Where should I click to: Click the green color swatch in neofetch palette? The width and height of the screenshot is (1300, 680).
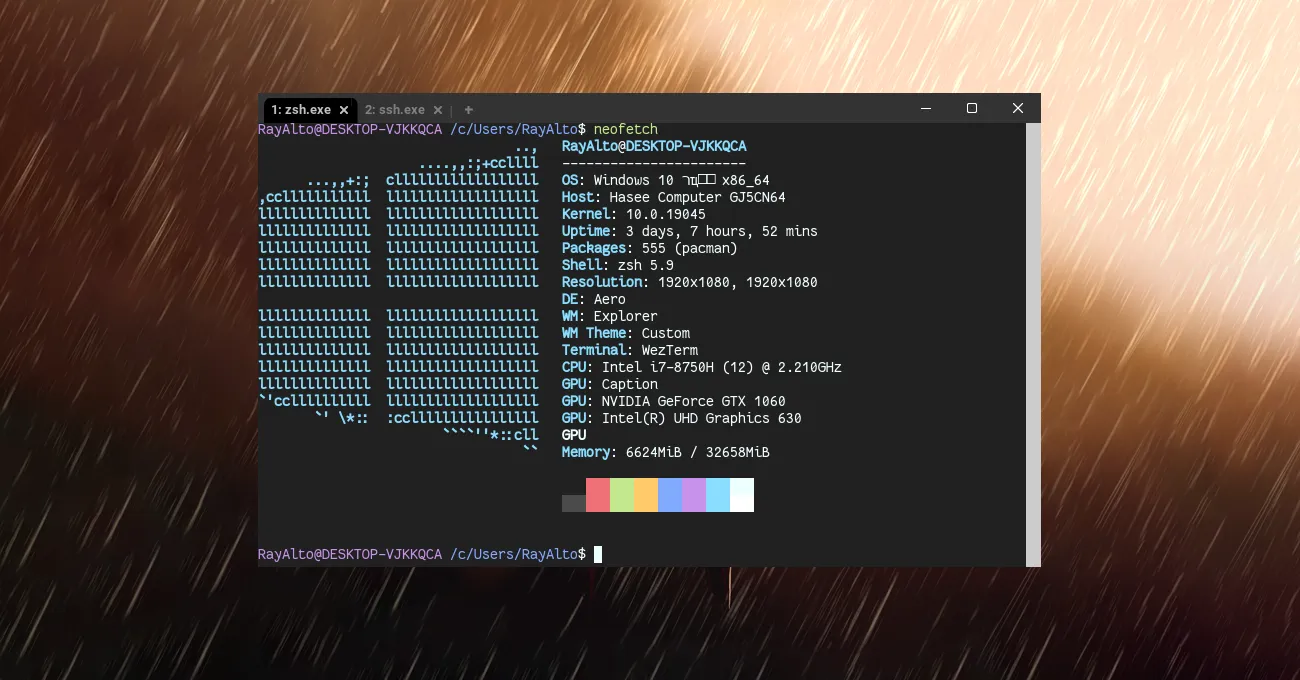621,494
